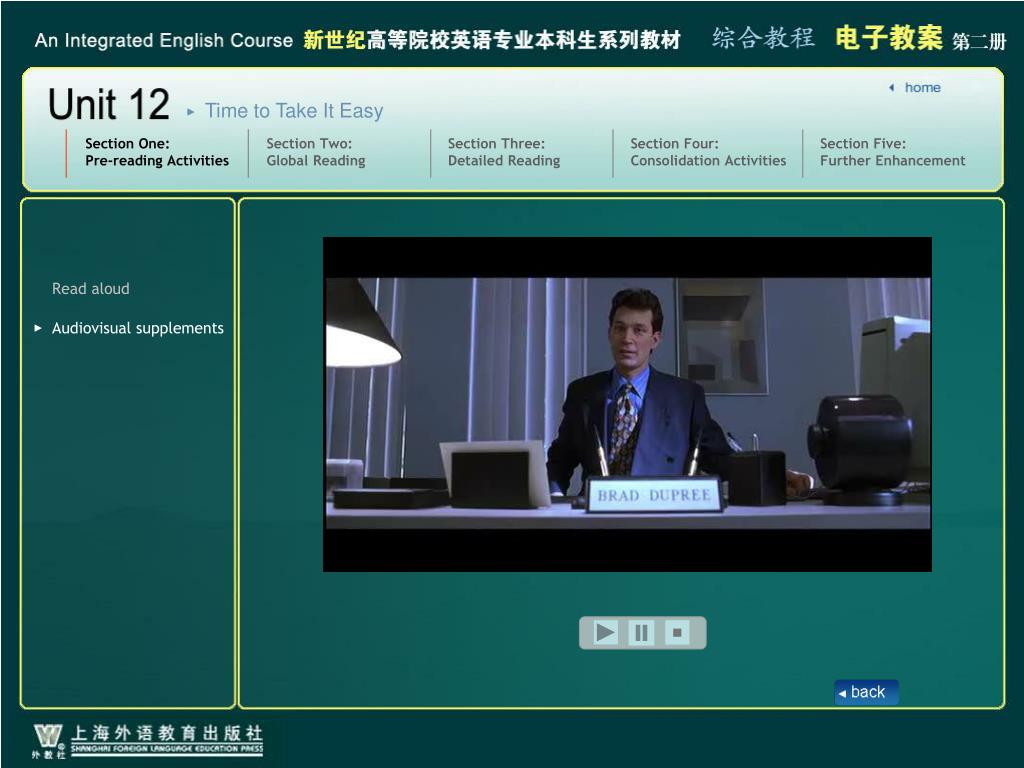The width and height of the screenshot is (1024, 768).
Task: Click the Shanghai Foreign Language Education Press logo
Action: pyautogui.click(x=148, y=741)
